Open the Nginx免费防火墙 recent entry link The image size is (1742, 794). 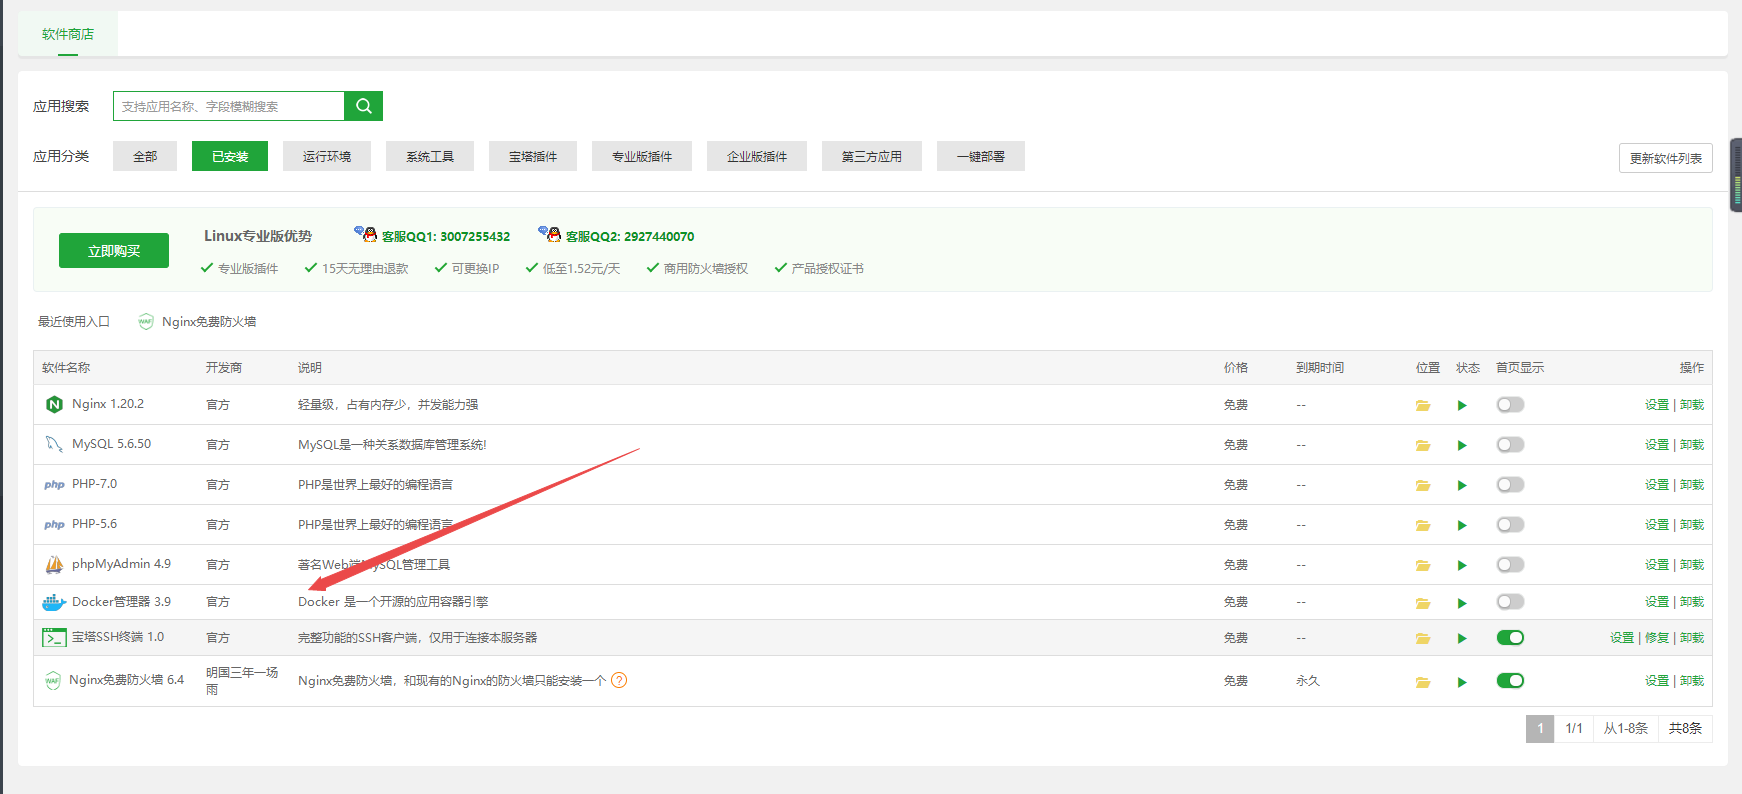pyautogui.click(x=209, y=321)
